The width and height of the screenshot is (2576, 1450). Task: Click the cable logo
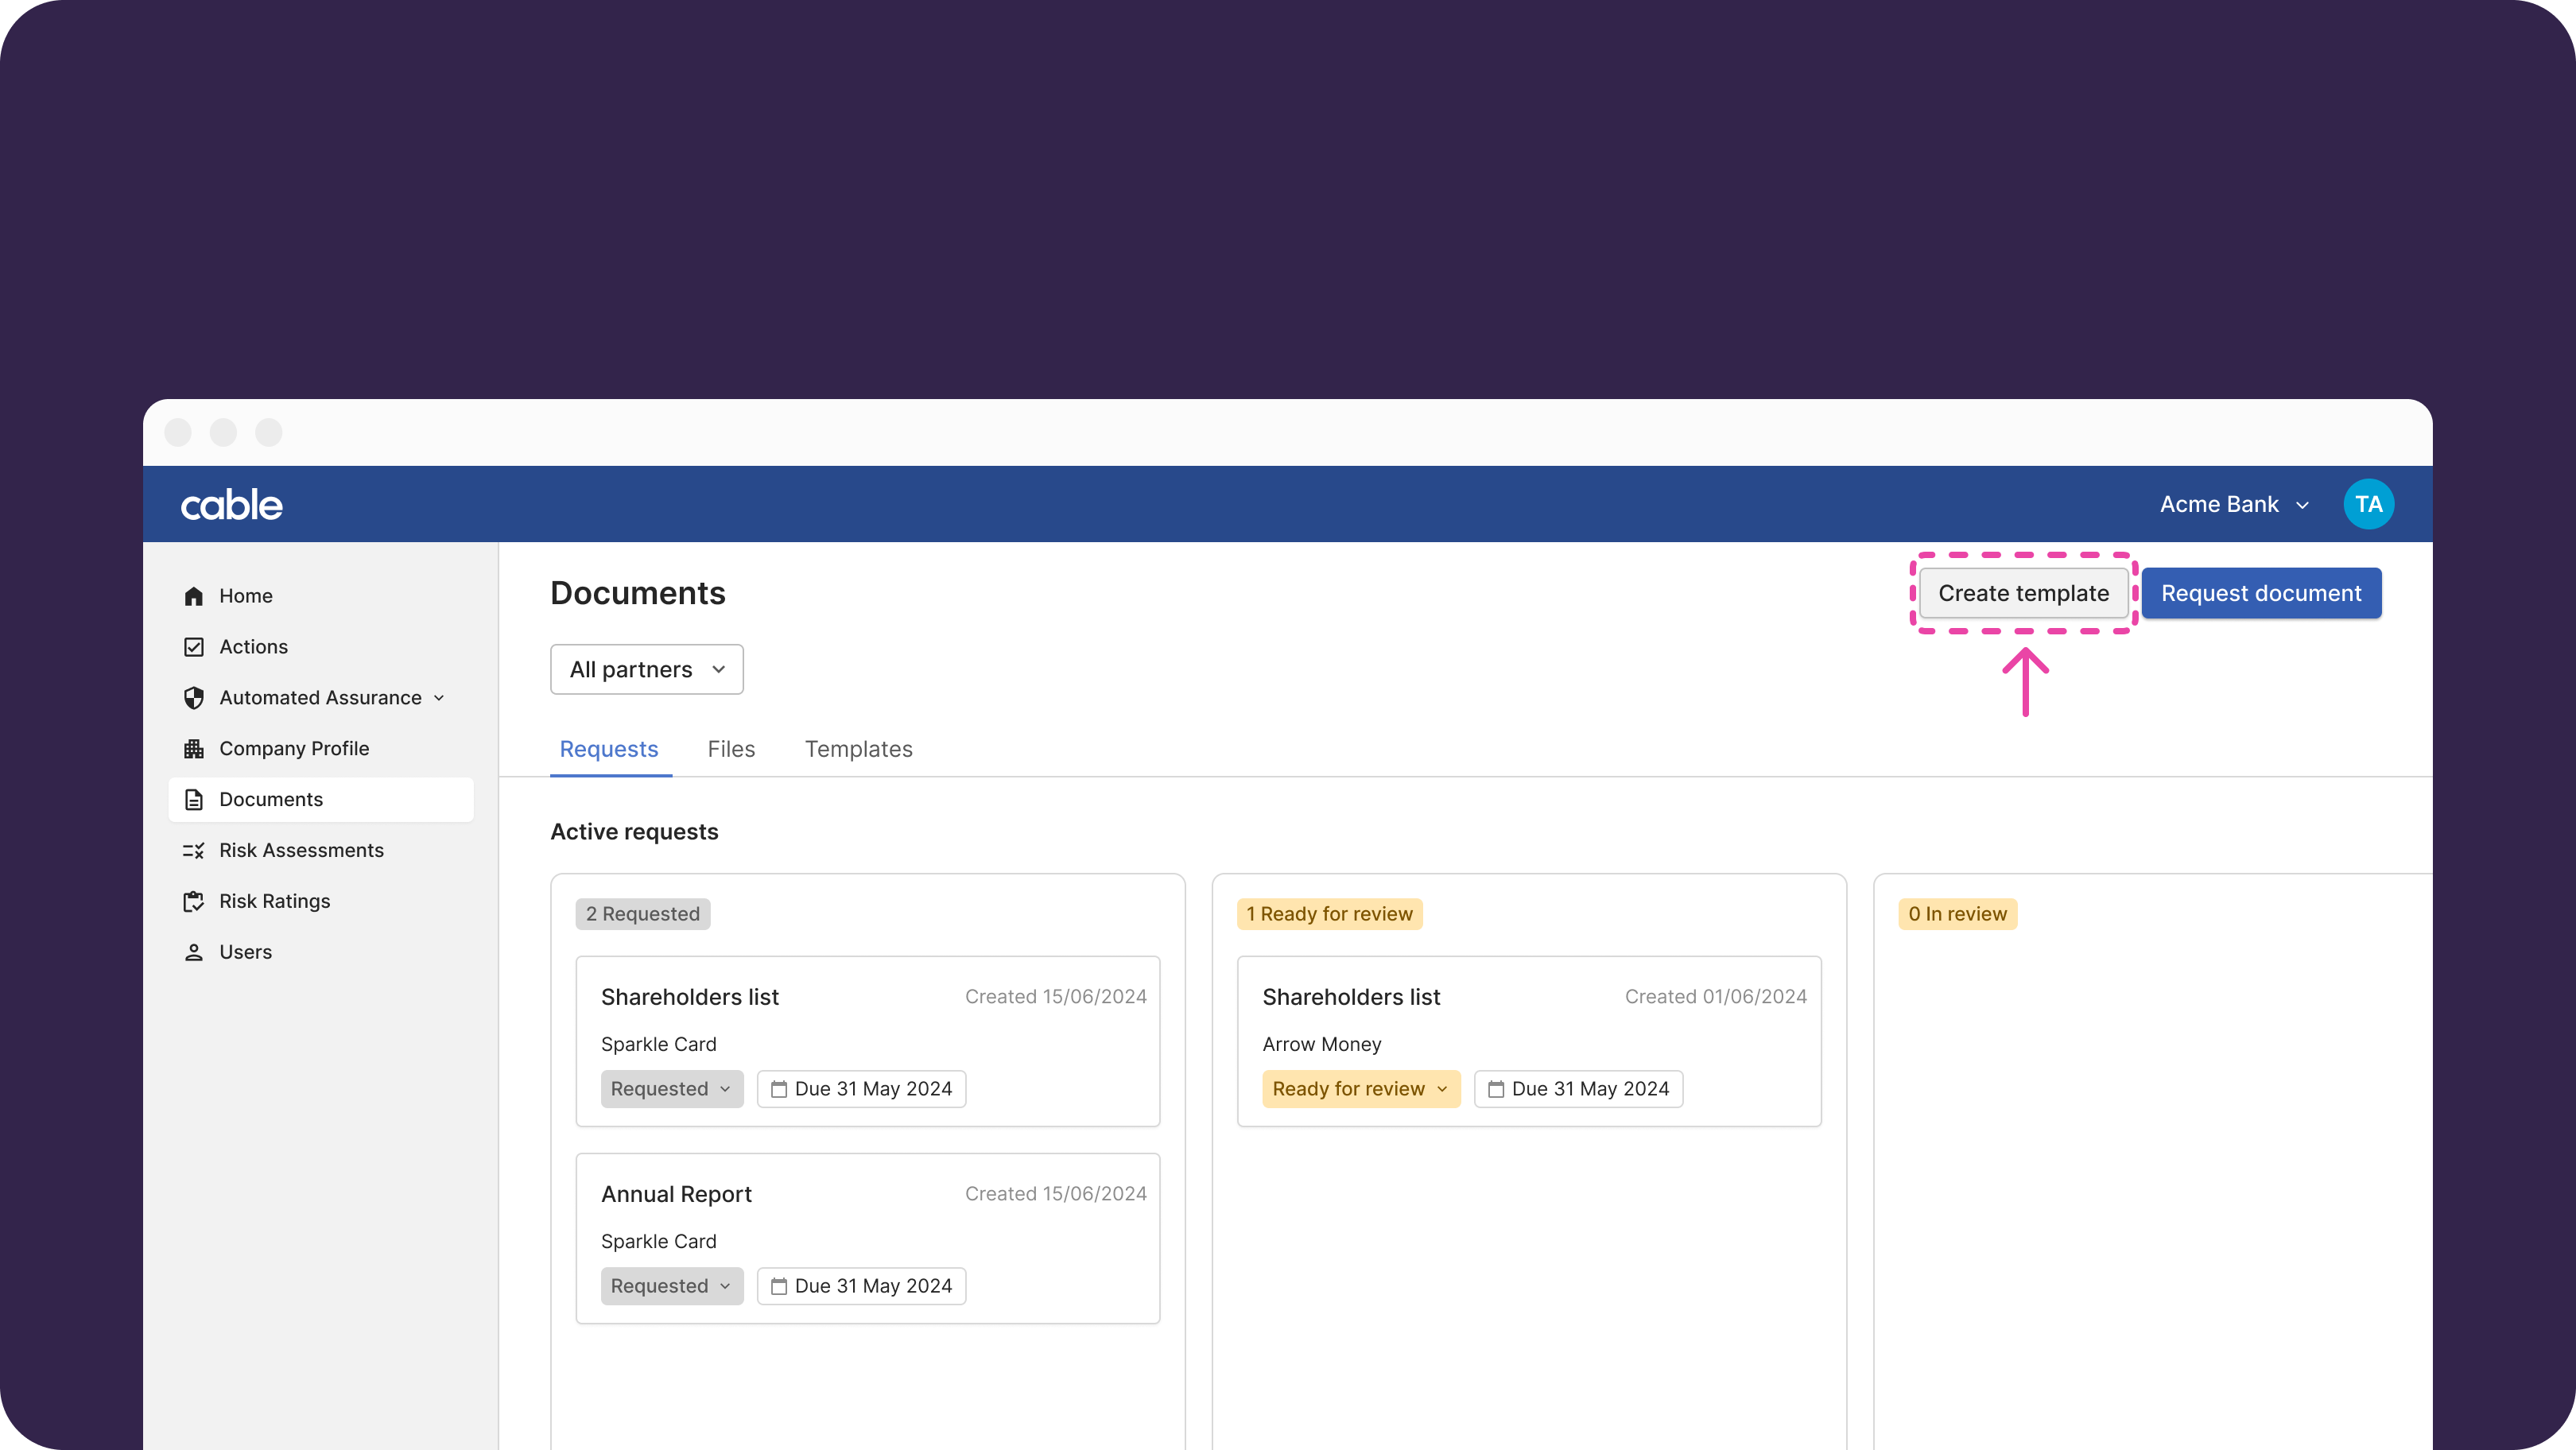click(232, 505)
